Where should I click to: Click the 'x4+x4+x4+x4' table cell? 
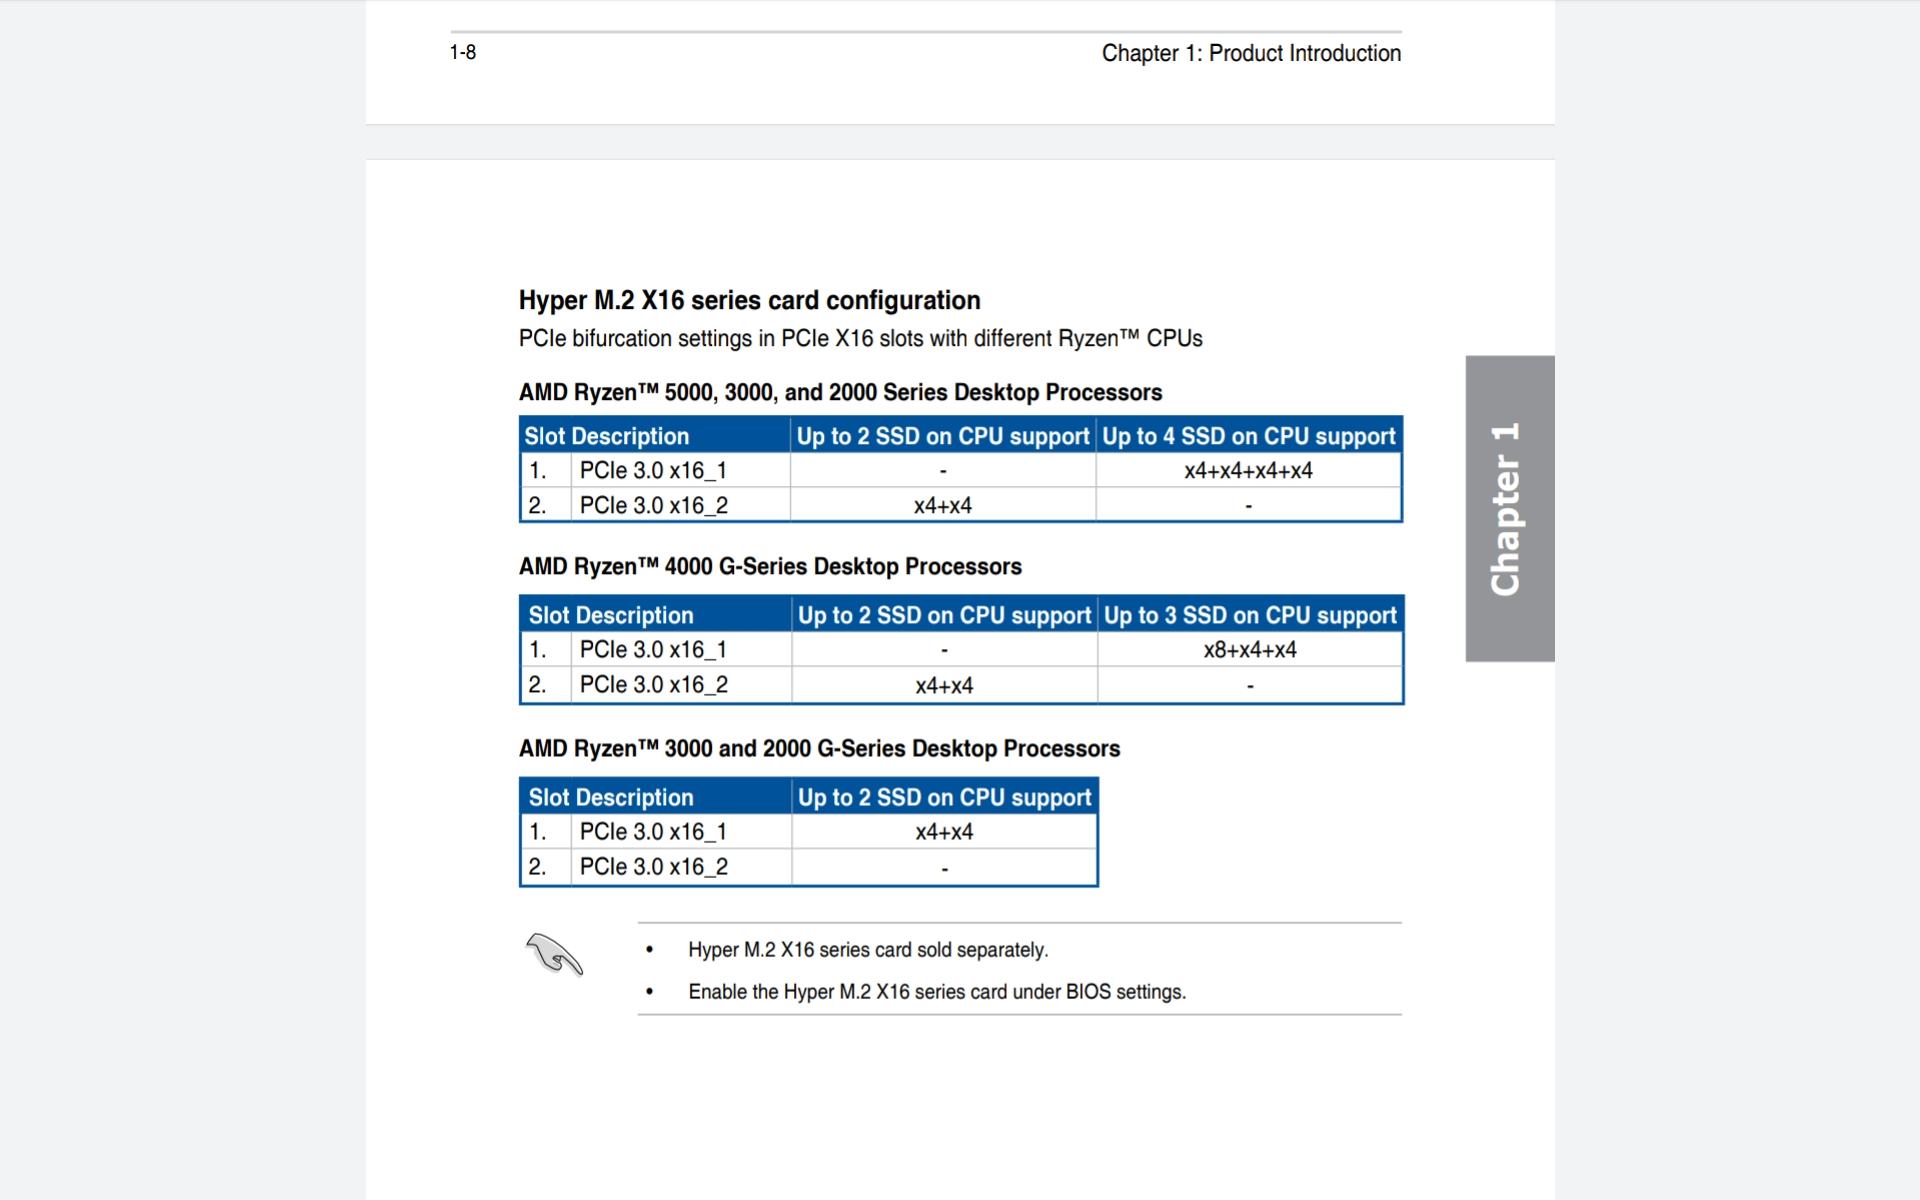1248,470
